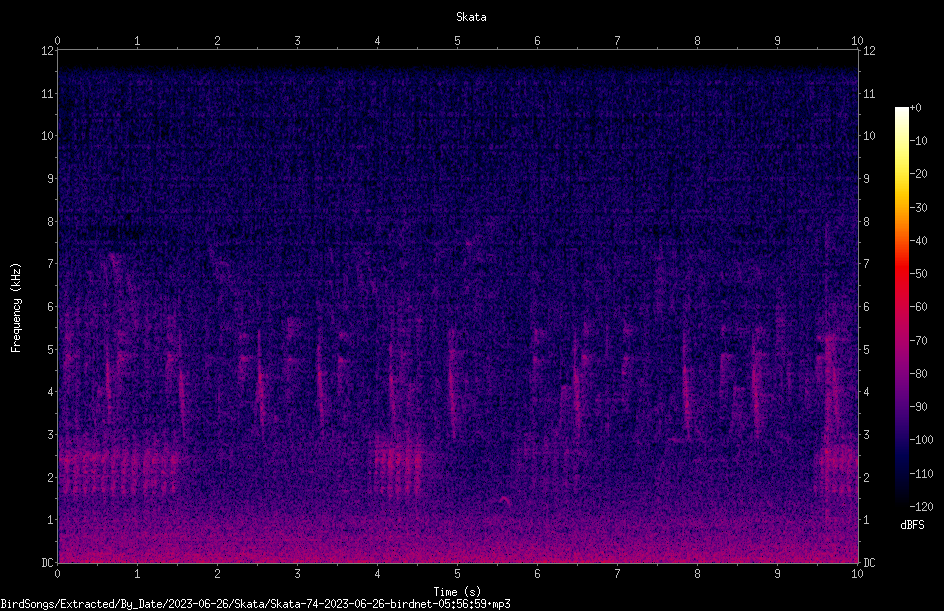Click the '-100' color scale label
The width and height of the screenshot is (944, 611).
click(x=922, y=440)
